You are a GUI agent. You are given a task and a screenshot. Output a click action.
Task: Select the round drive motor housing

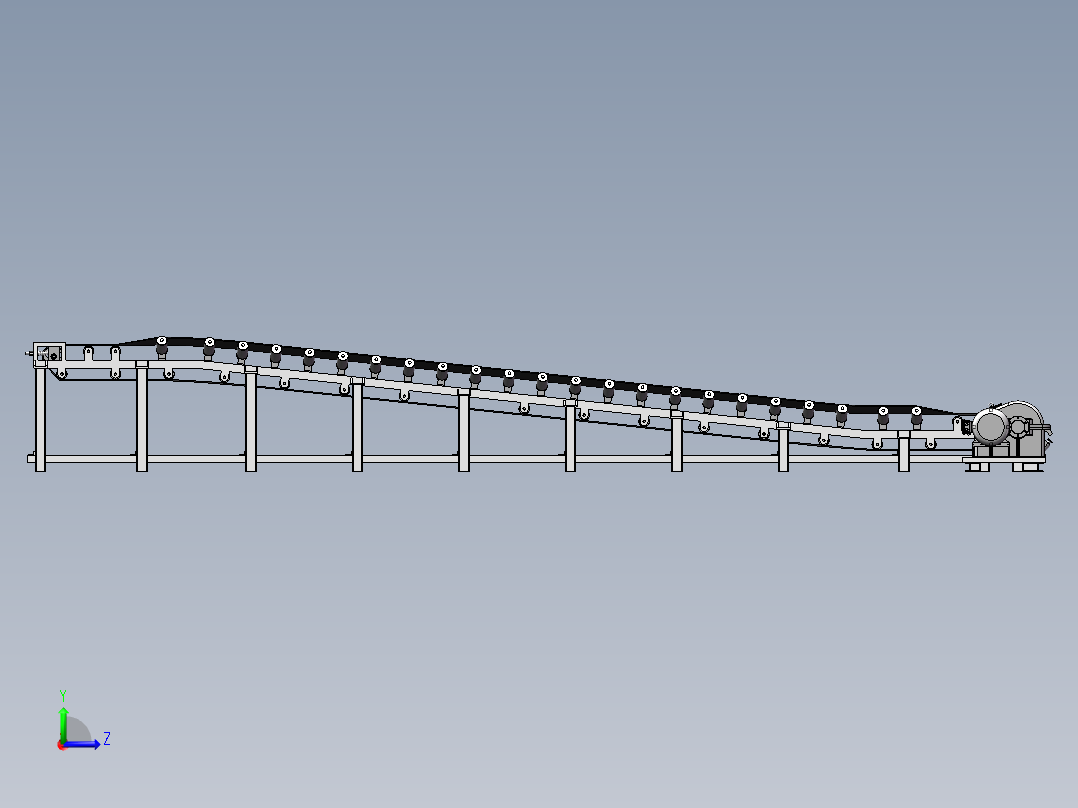(x=991, y=427)
